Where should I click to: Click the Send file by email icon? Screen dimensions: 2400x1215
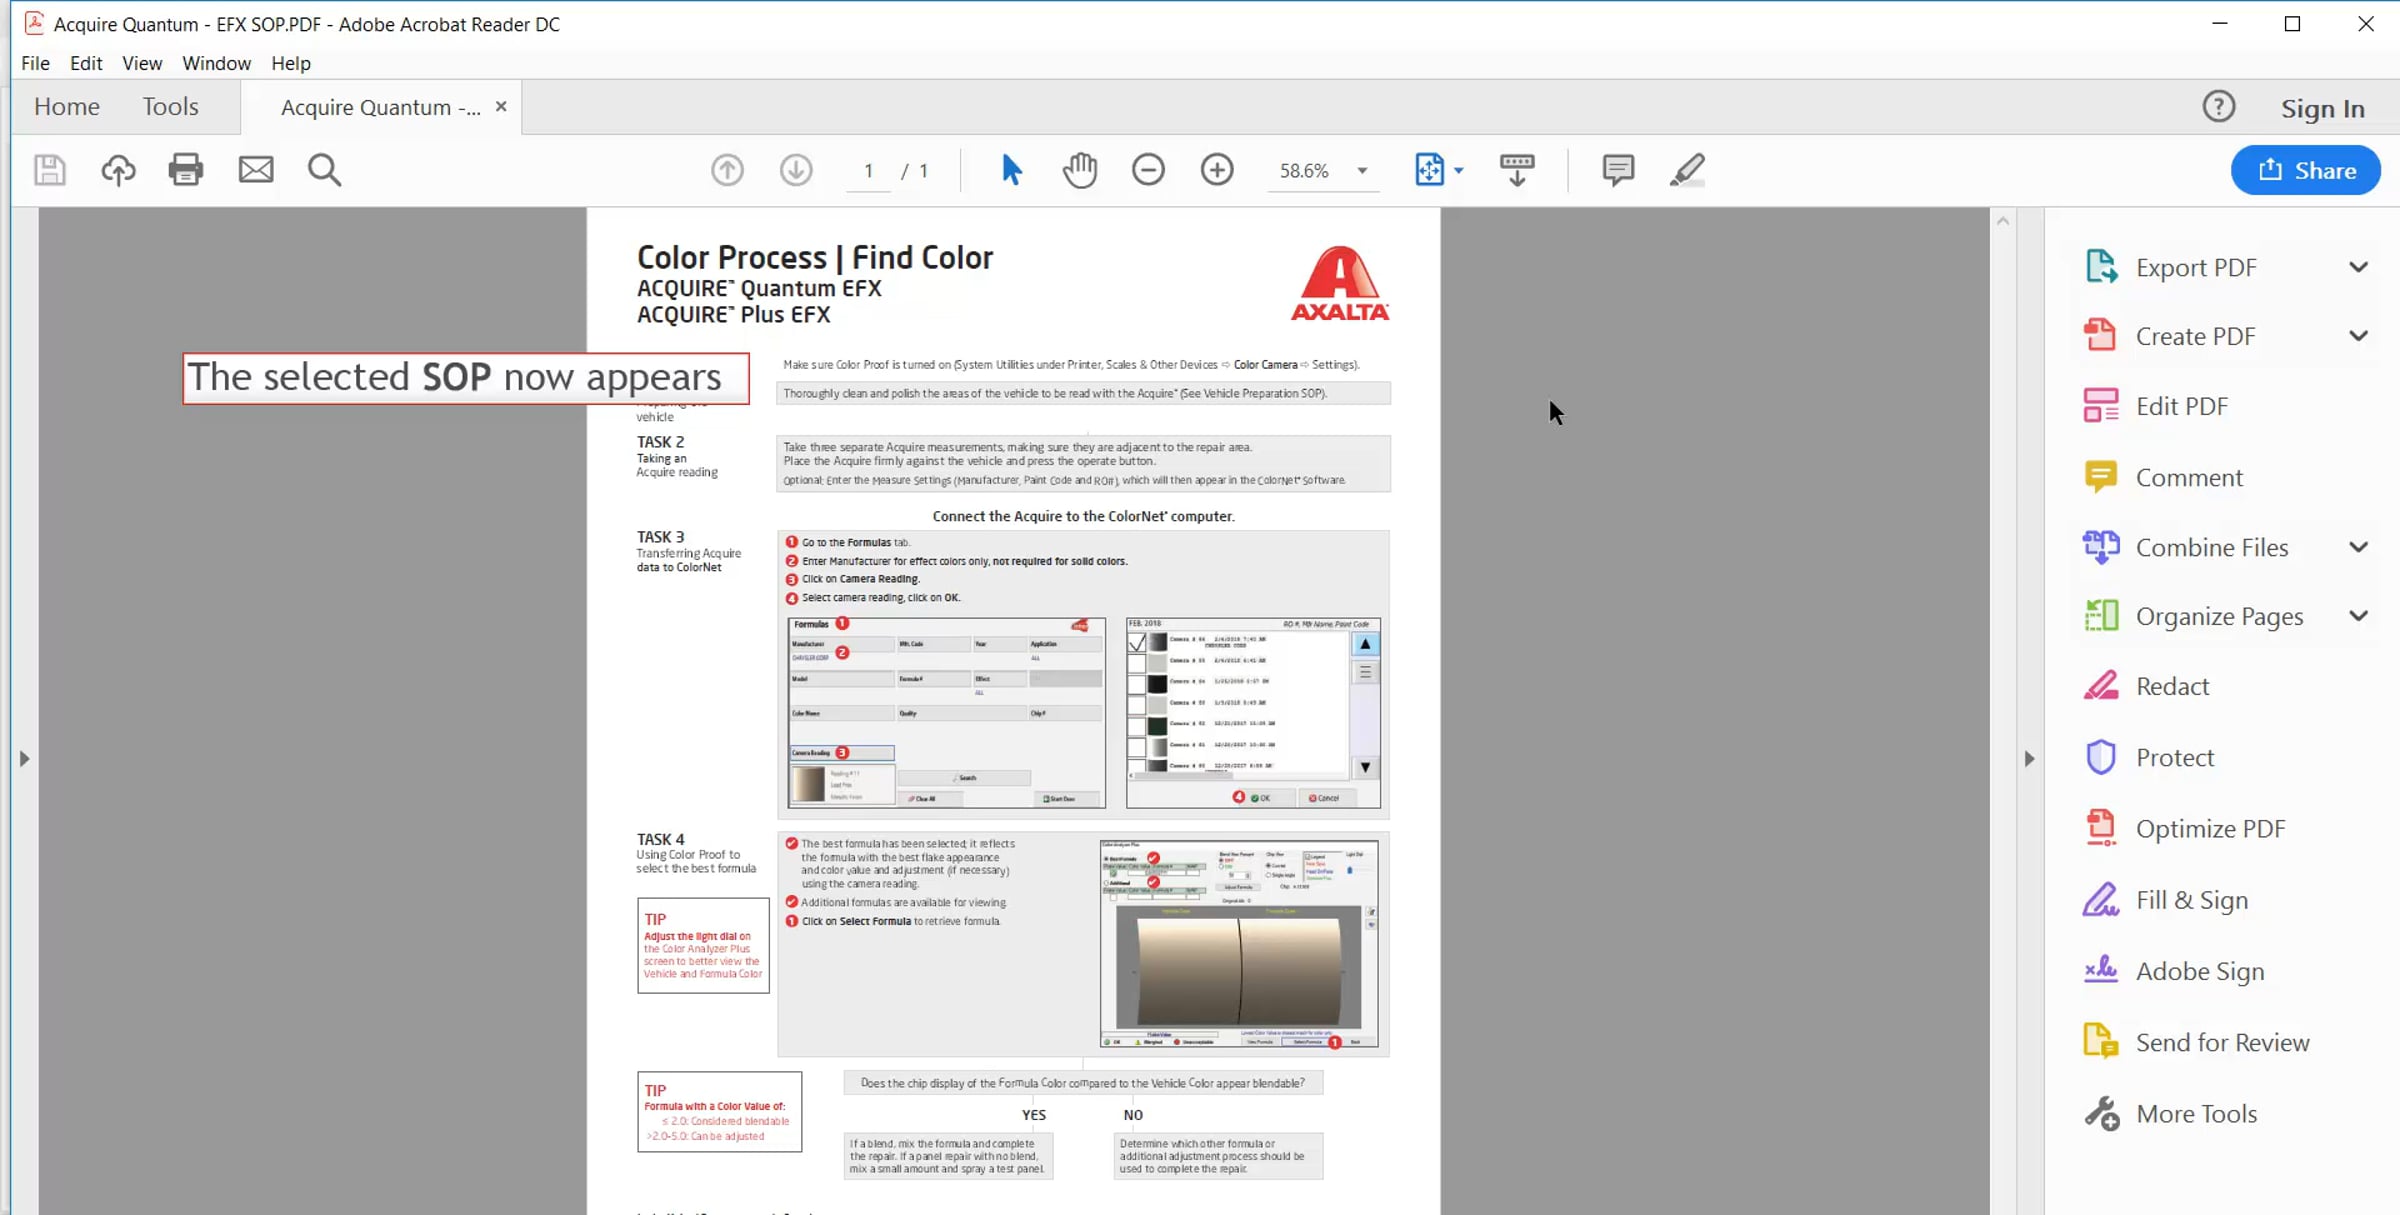coord(256,170)
